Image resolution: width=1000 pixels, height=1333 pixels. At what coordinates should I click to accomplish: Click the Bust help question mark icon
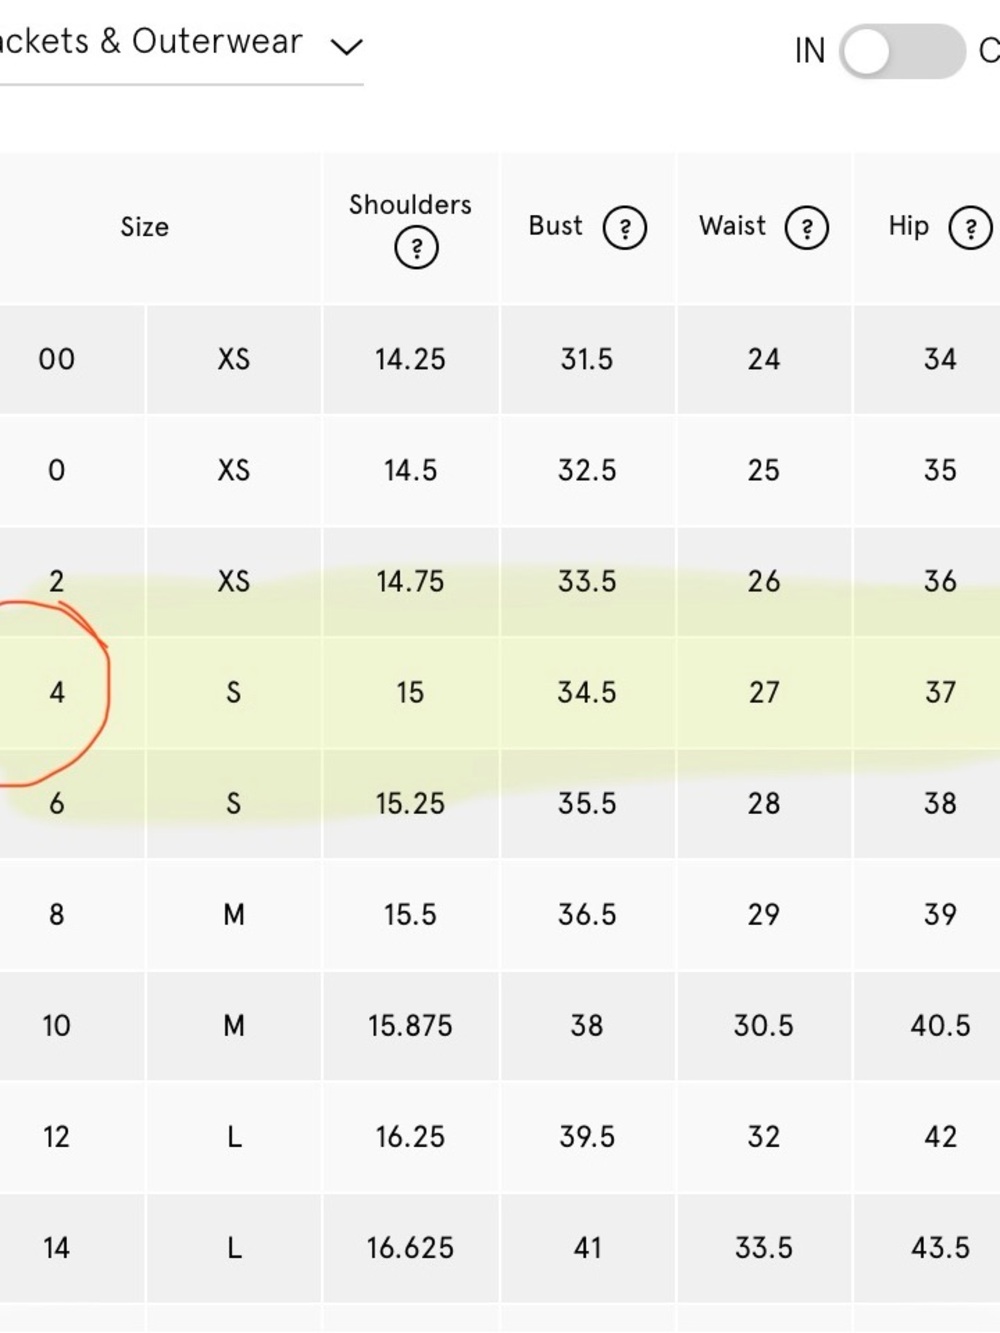(625, 228)
